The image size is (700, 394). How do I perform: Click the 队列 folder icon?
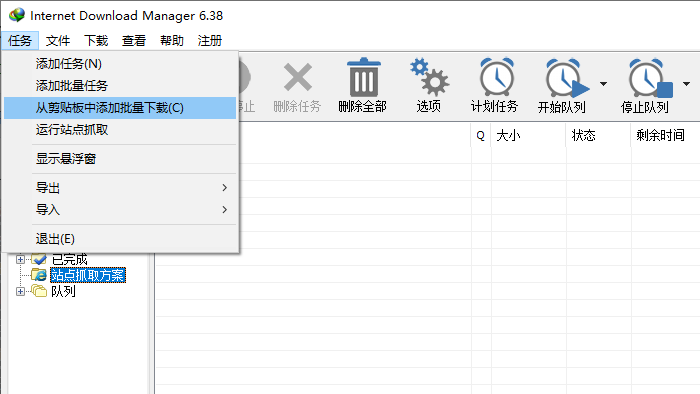pyautogui.click(x=39, y=291)
